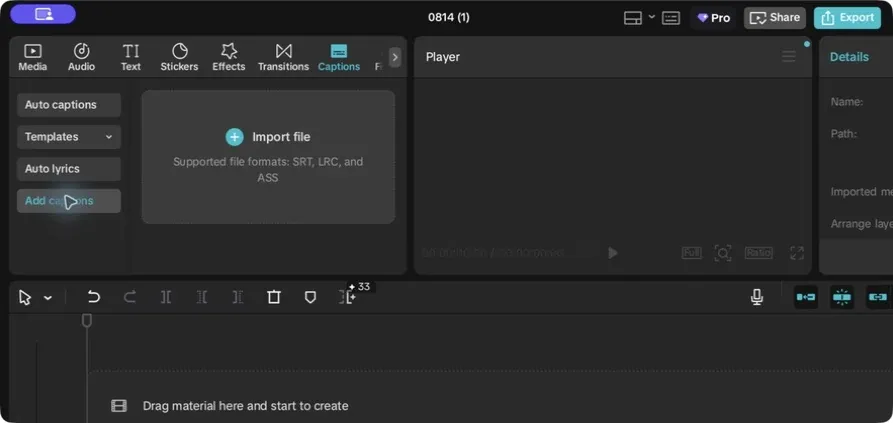Open the Stickers tab
Image resolution: width=893 pixels, height=423 pixels.
179,58
